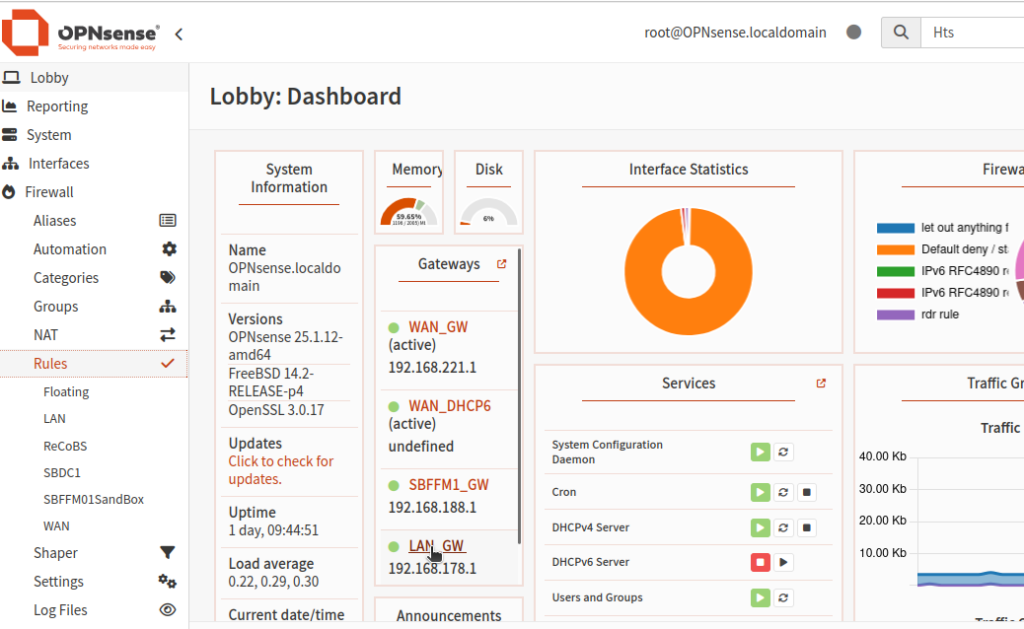1024x629 pixels.
Task: Collapse the sidebar with the chevron
Action: point(179,33)
